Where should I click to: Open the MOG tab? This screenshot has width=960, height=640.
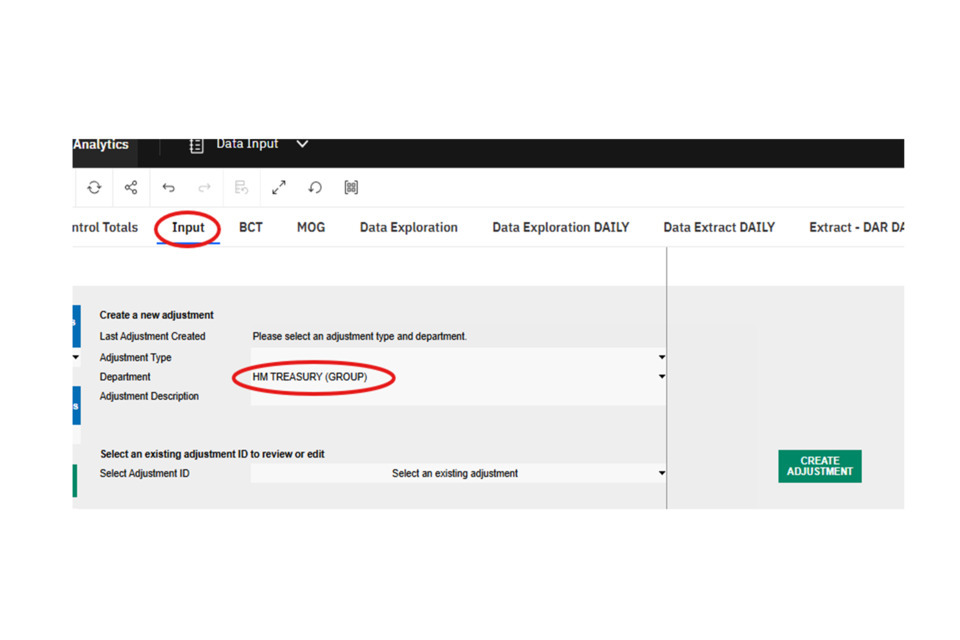click(311, 228)
